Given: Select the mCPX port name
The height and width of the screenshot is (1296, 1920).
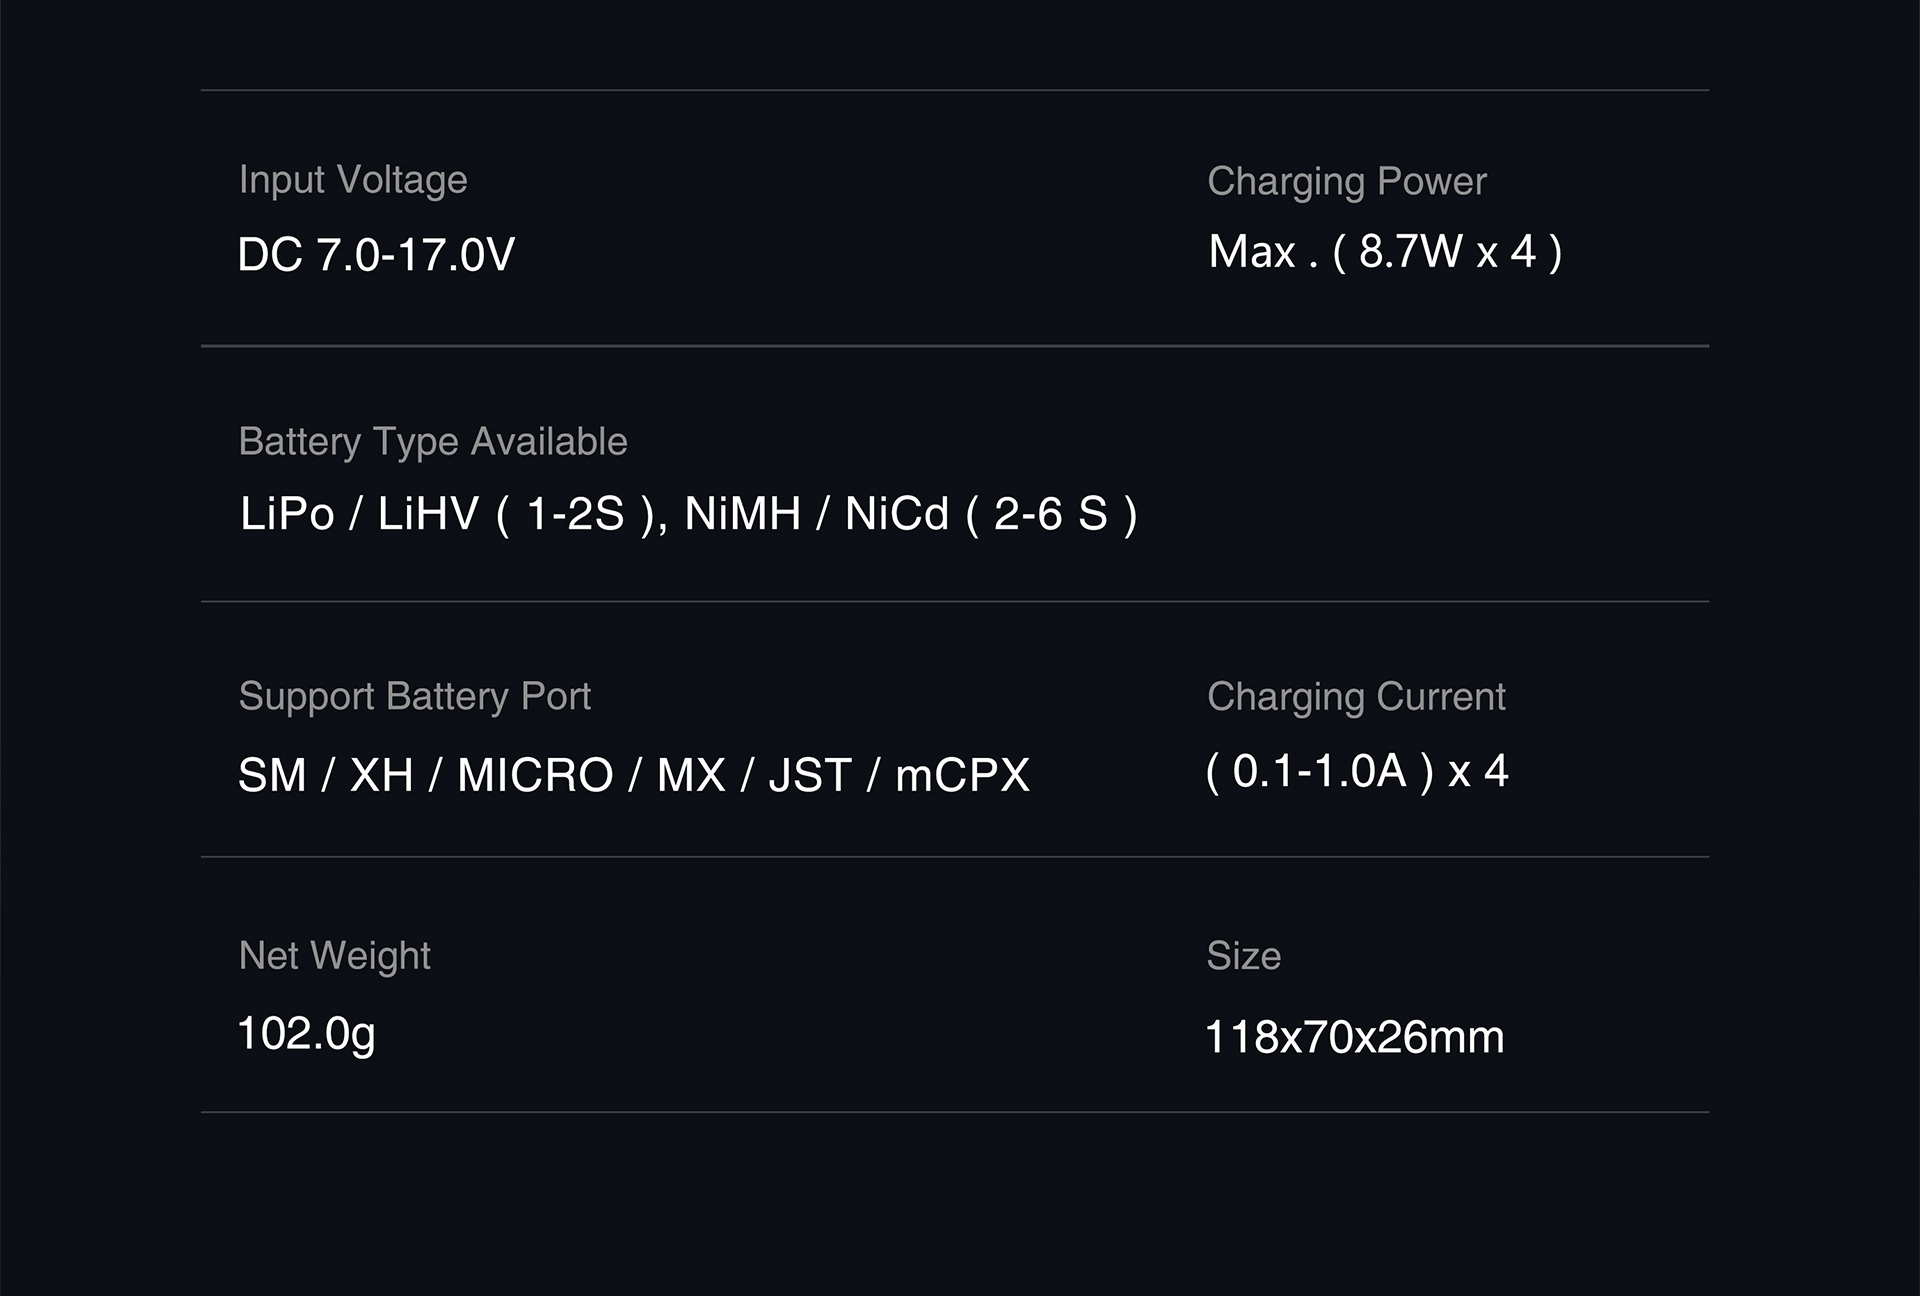Looking at the screenshot, I should [x=962, y=775].
